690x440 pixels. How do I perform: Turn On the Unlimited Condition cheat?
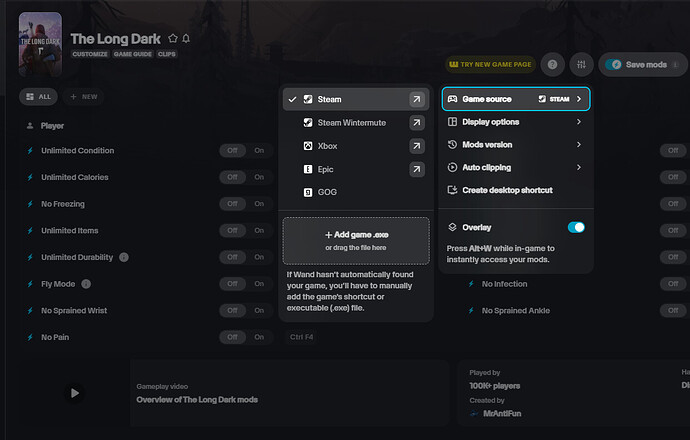coord(259,151)
